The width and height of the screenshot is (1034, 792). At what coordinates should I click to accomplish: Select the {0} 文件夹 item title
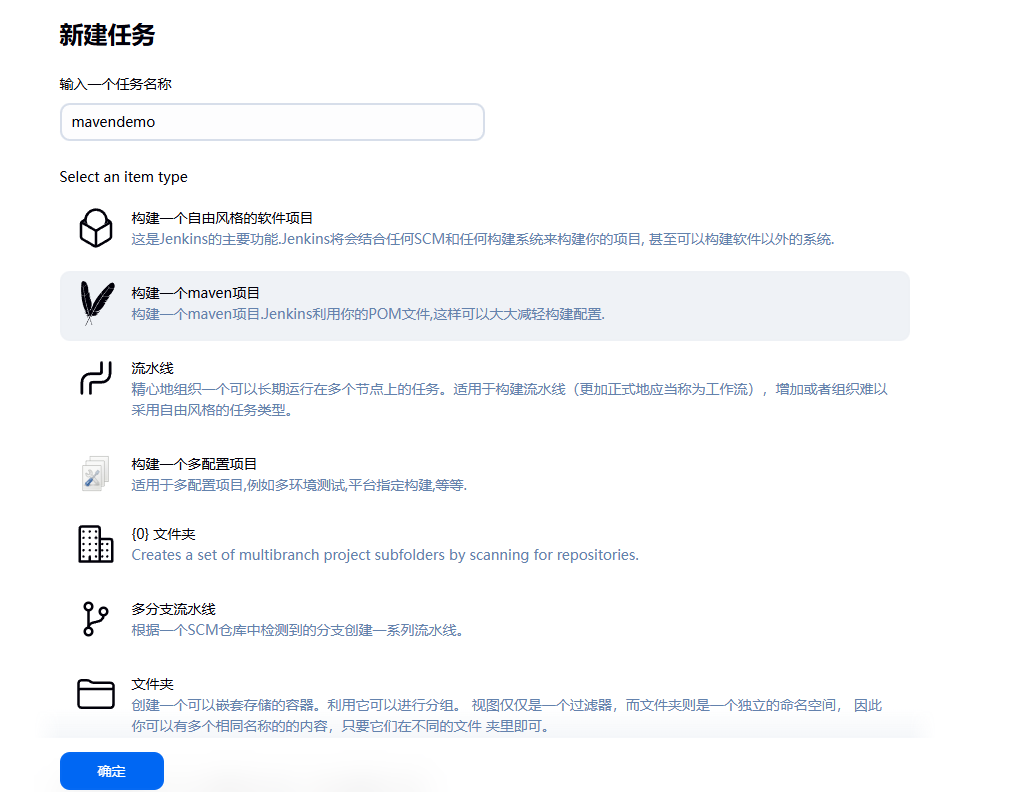tap(164, 534)
